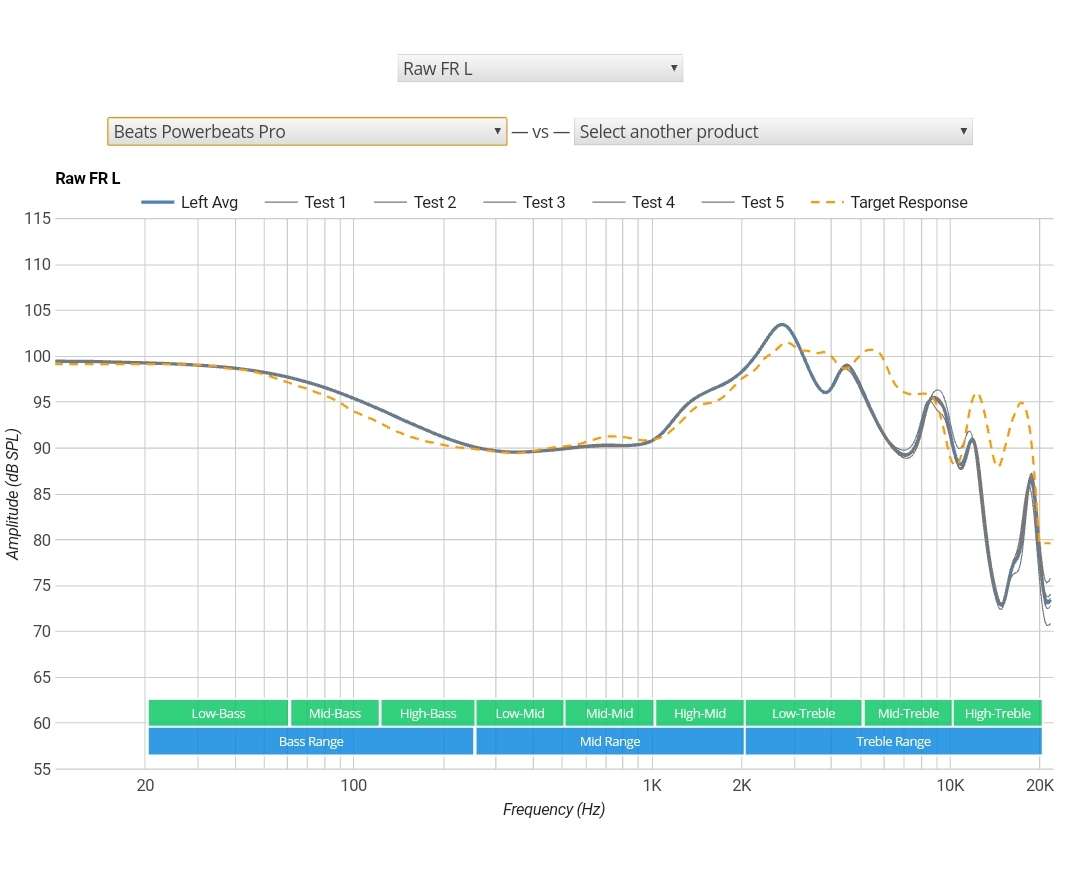Click the '100' frequency axis label

pos(353,785)
